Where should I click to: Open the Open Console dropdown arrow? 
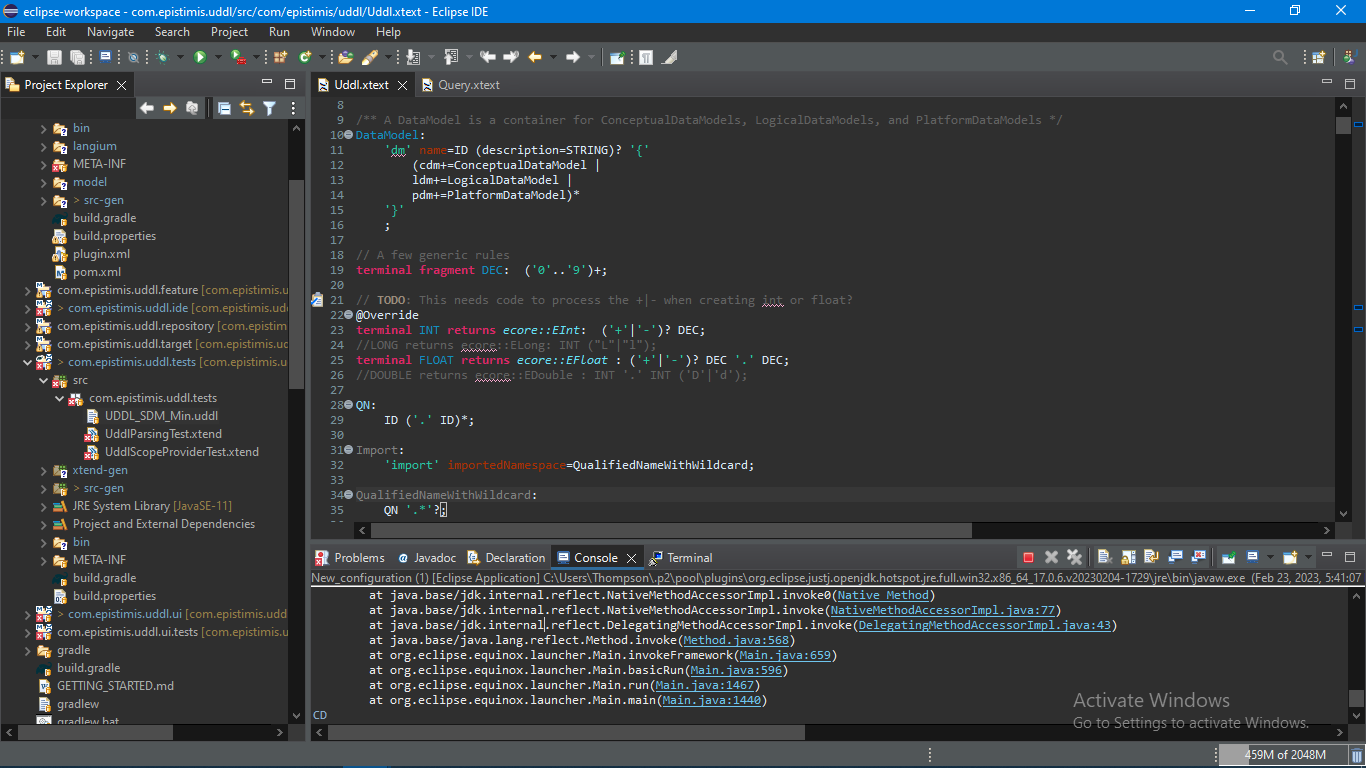tap(1308, 557)
